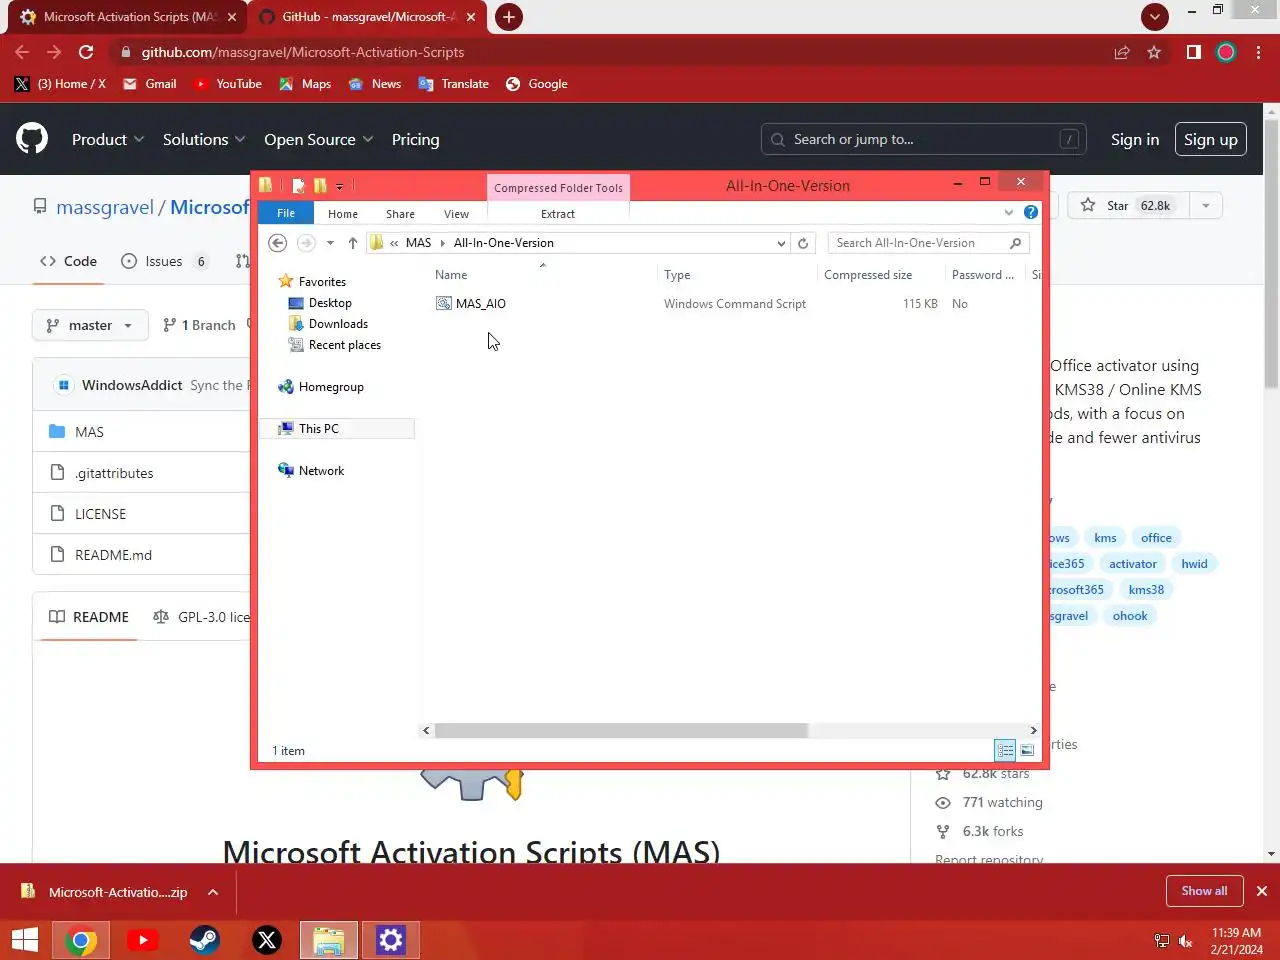Open recent locations dropdown in Explorer
Viewport: 1280px width, 960px height.
coord(330,243)
